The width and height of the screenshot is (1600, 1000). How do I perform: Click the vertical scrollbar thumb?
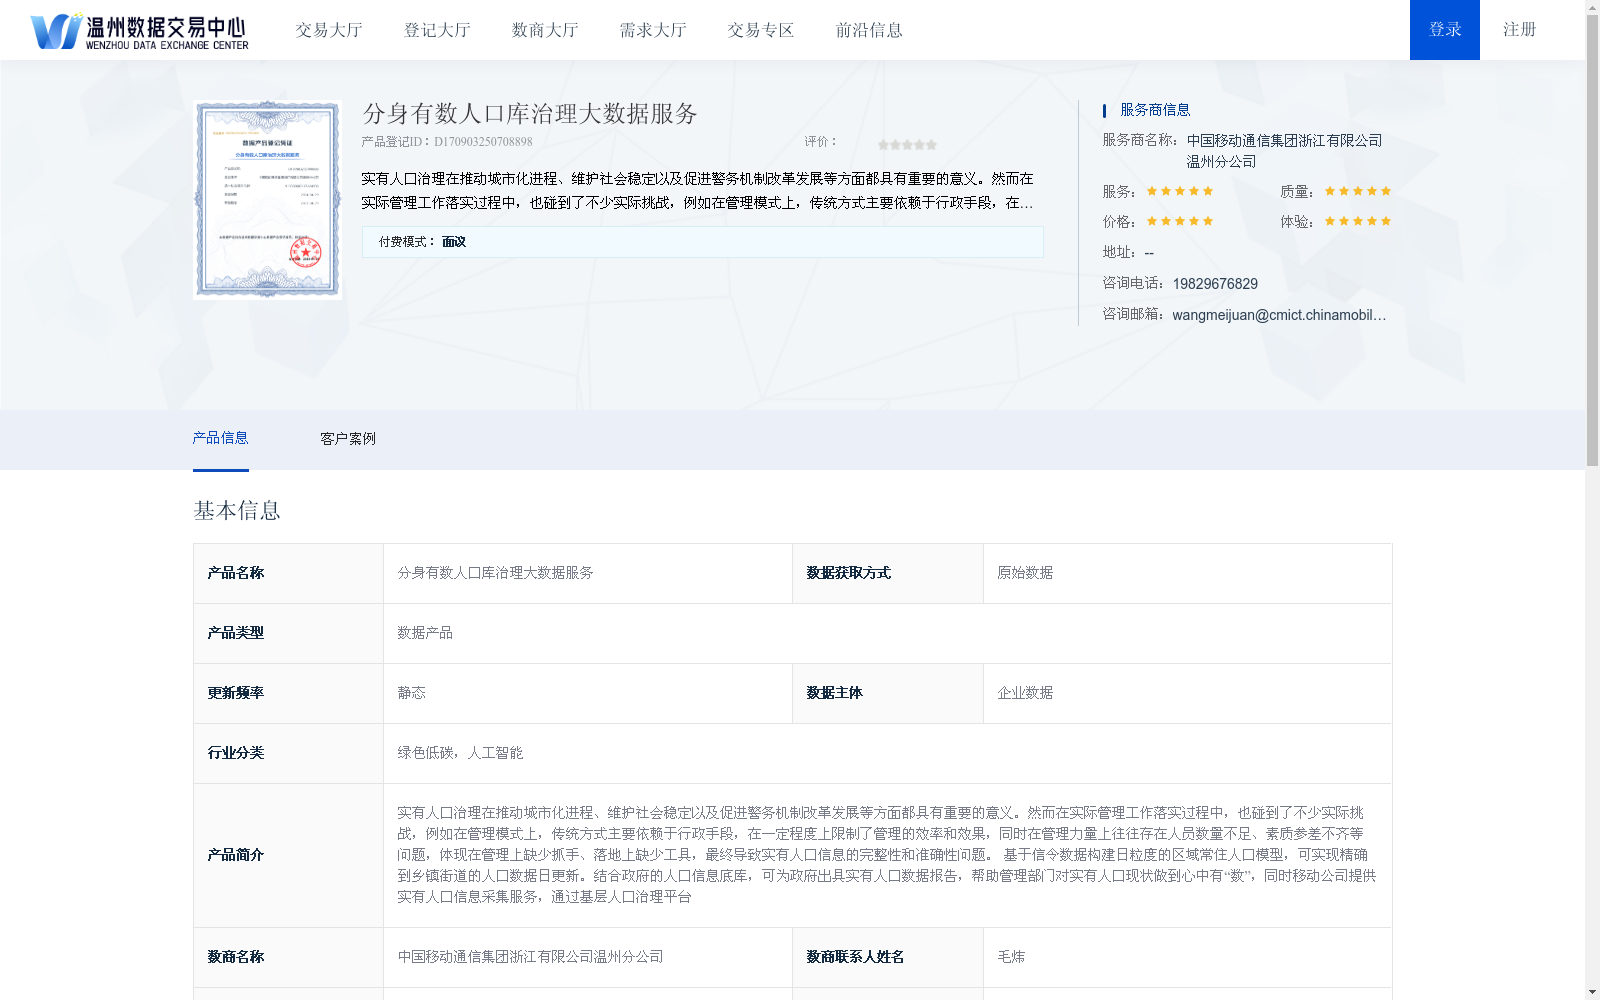coord(1592,242)
